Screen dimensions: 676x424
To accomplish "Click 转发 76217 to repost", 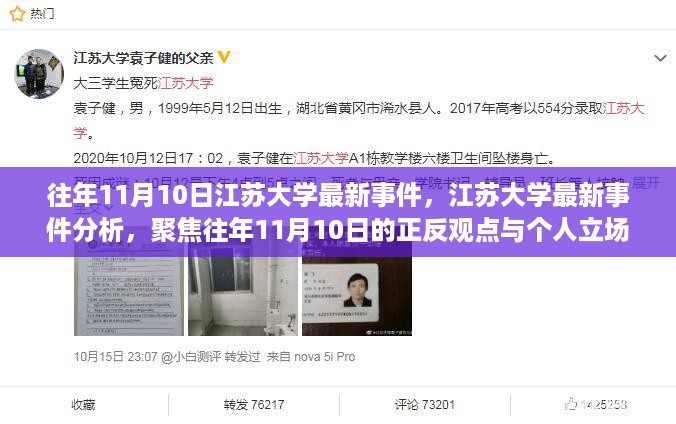I will pos(254,405).
